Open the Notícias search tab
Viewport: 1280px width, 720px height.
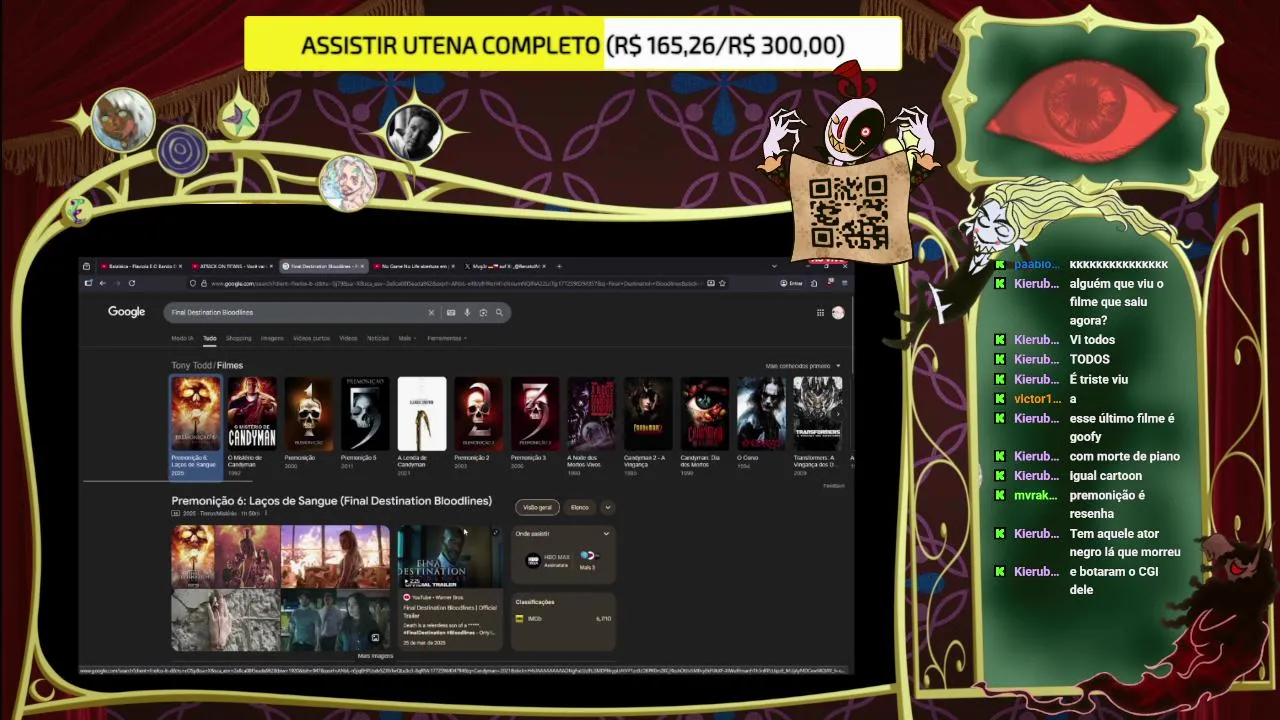click(378, 338)
